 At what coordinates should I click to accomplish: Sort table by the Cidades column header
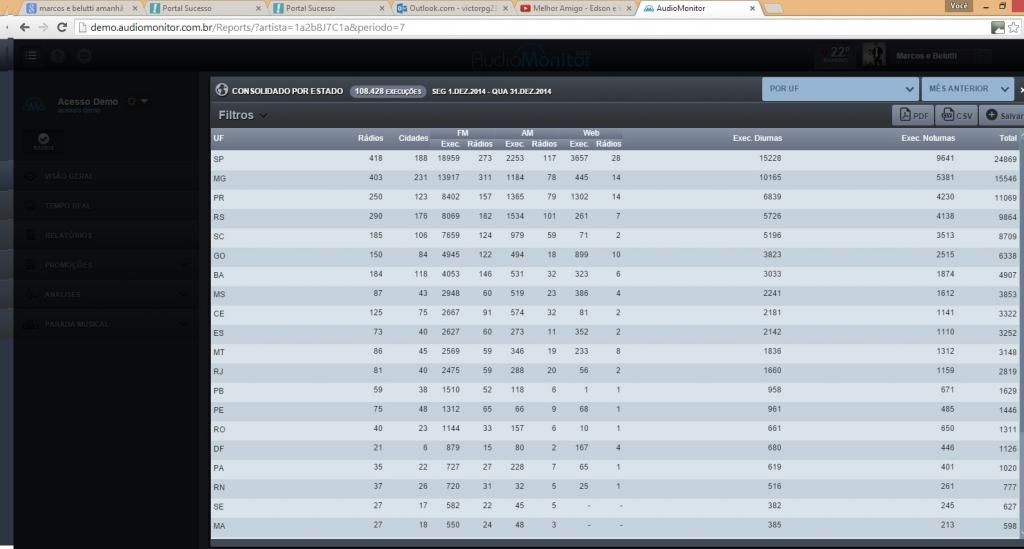(x=413, y=138)
